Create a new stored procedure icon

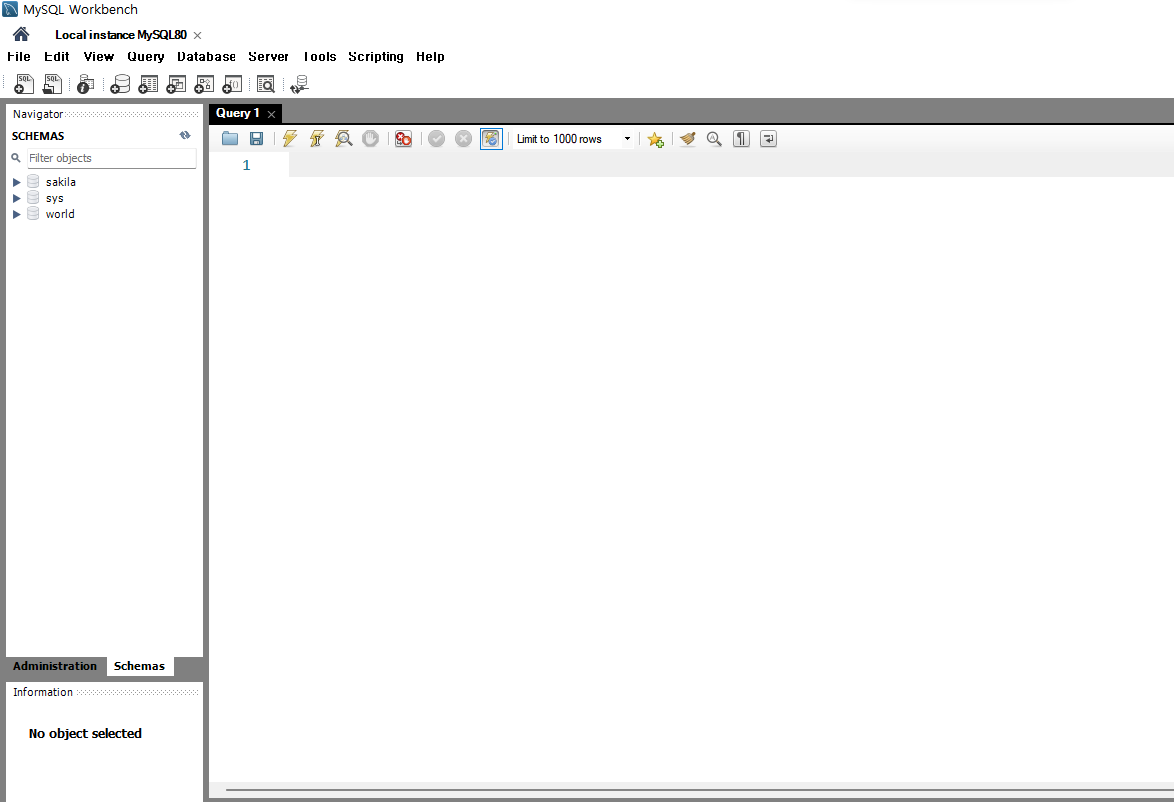click(204, 84)
